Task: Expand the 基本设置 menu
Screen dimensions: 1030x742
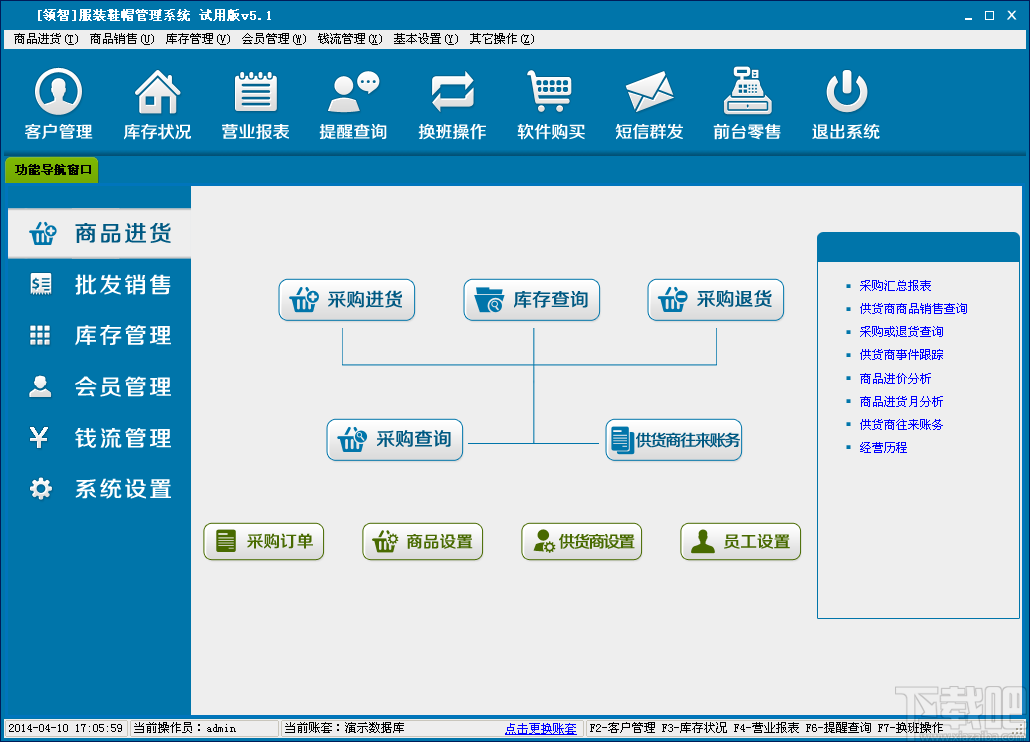Action: coord(424,39)
